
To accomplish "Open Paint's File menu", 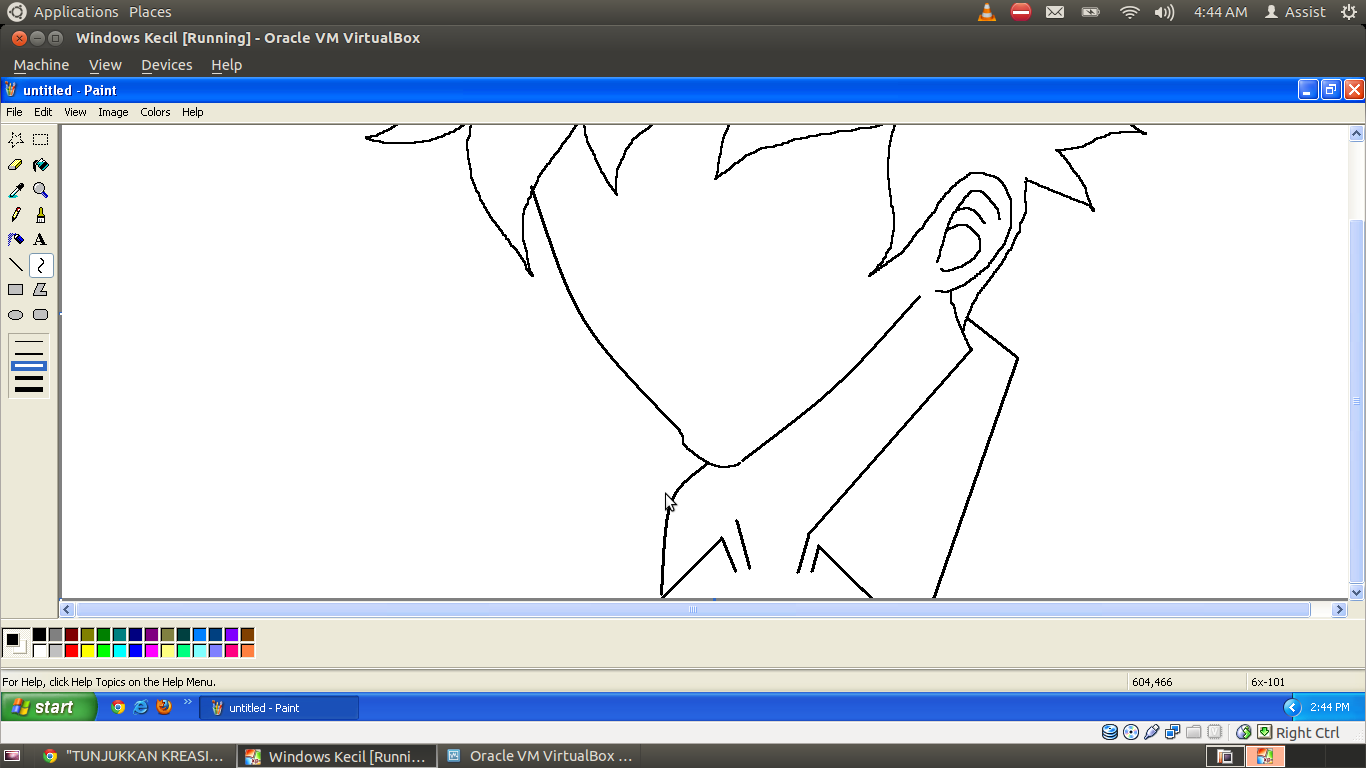I will pos(15,112).
